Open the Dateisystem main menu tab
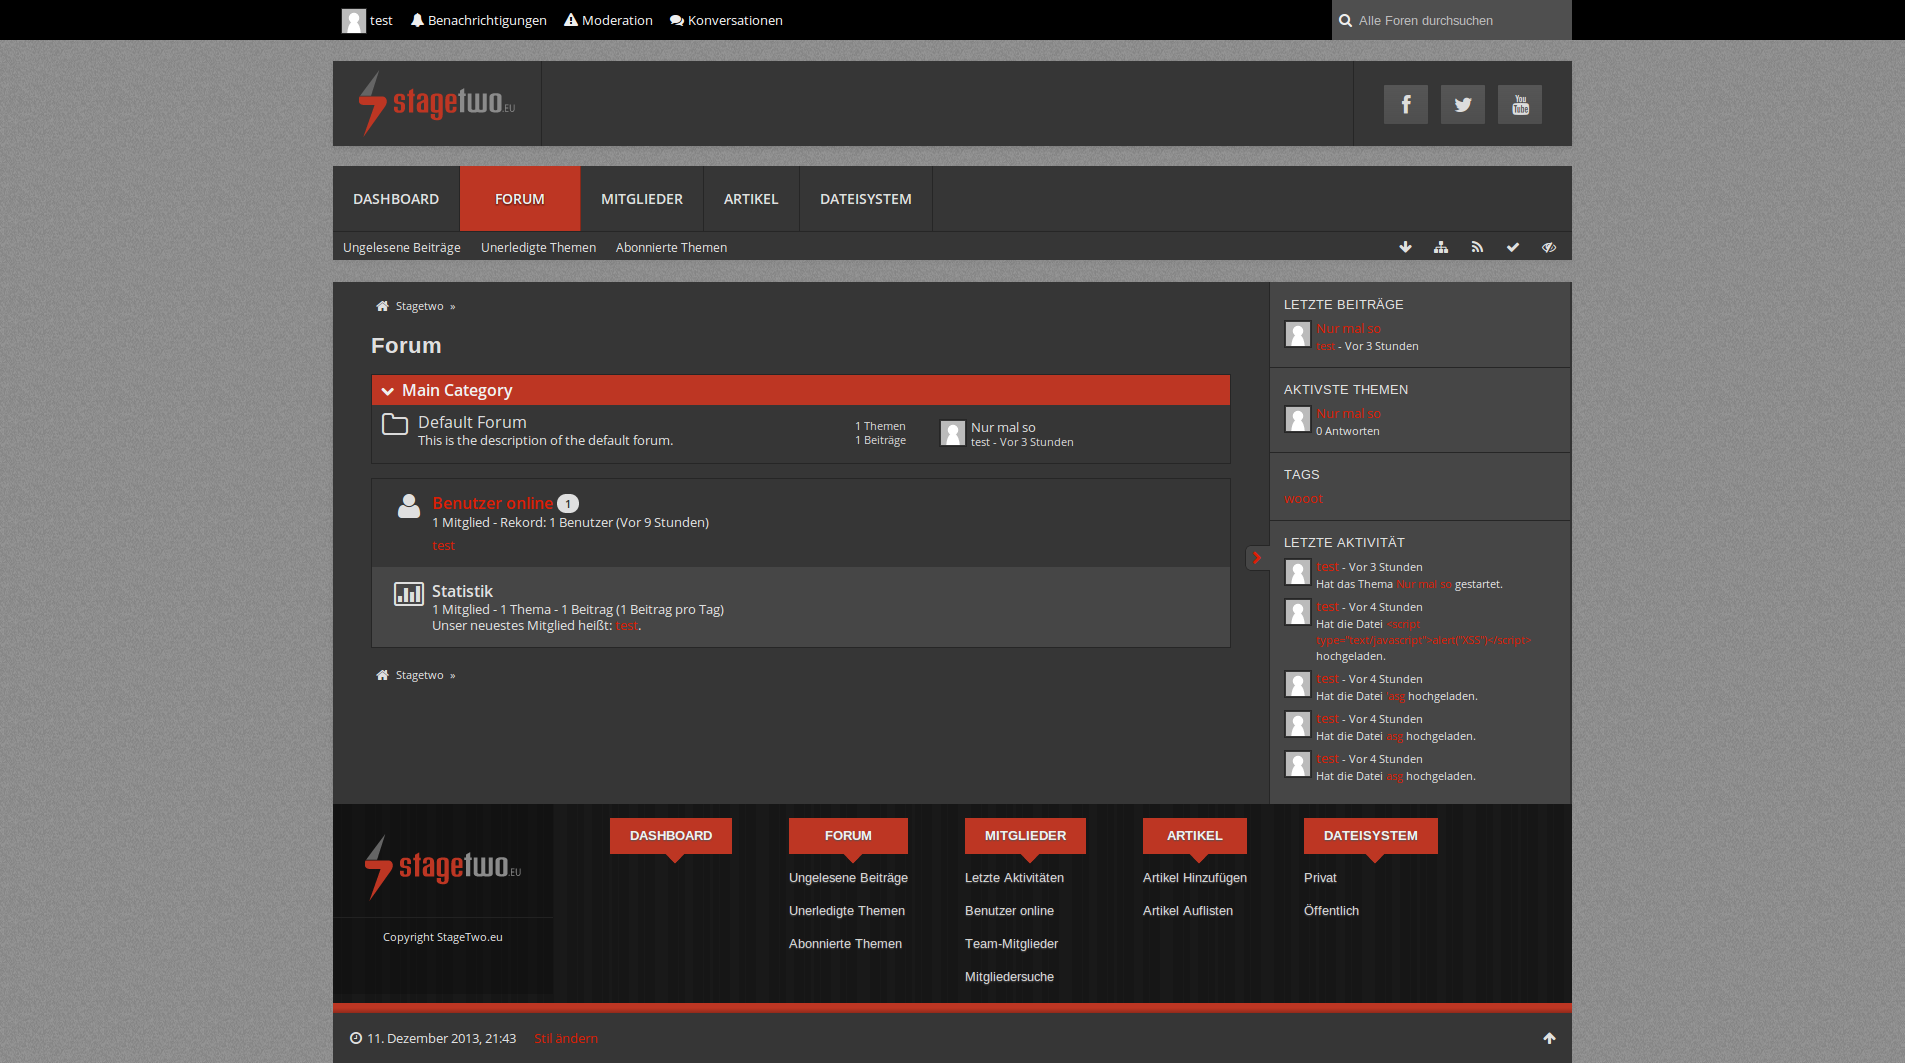The height and width of the screenshot is (1063, 1905). (x=865, y=199)
